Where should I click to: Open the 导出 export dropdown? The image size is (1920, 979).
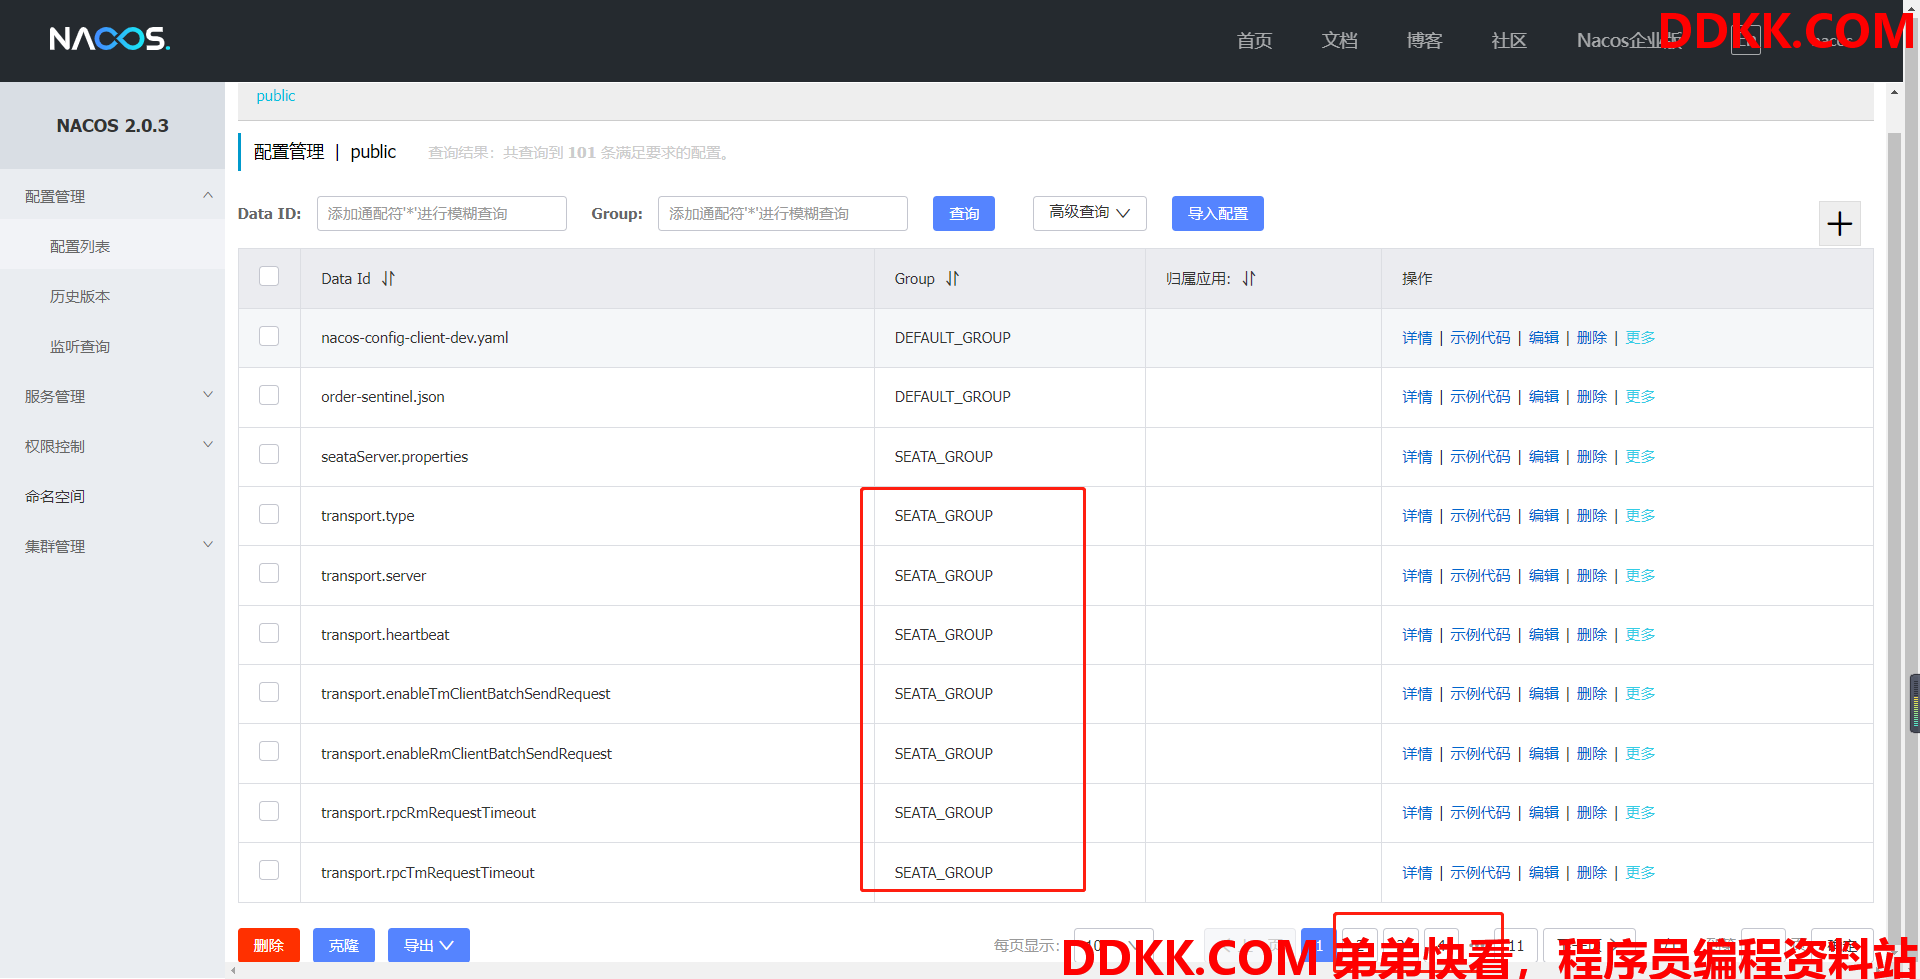428,945
